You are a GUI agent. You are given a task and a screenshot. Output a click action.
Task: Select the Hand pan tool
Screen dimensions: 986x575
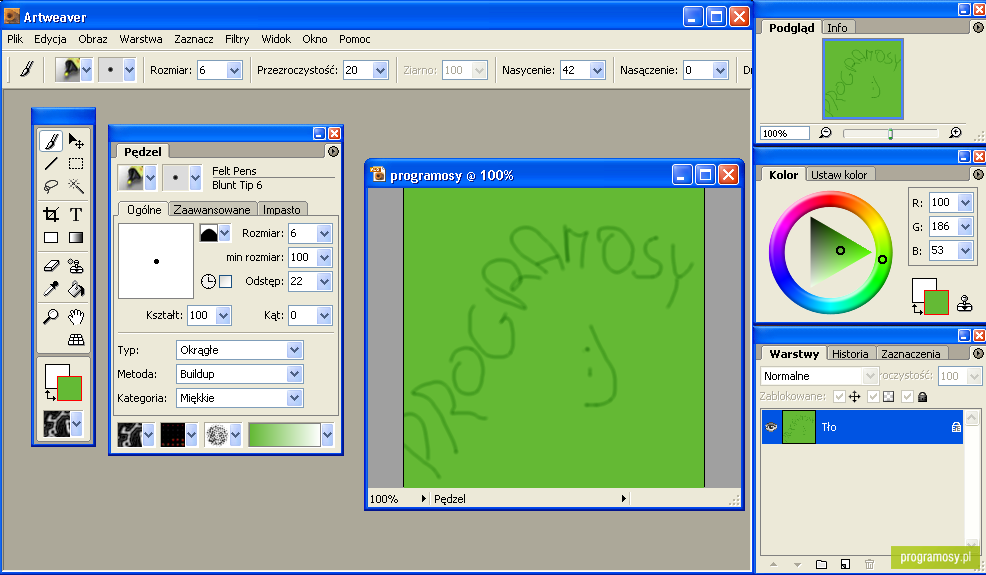click(x=76, y=316)
